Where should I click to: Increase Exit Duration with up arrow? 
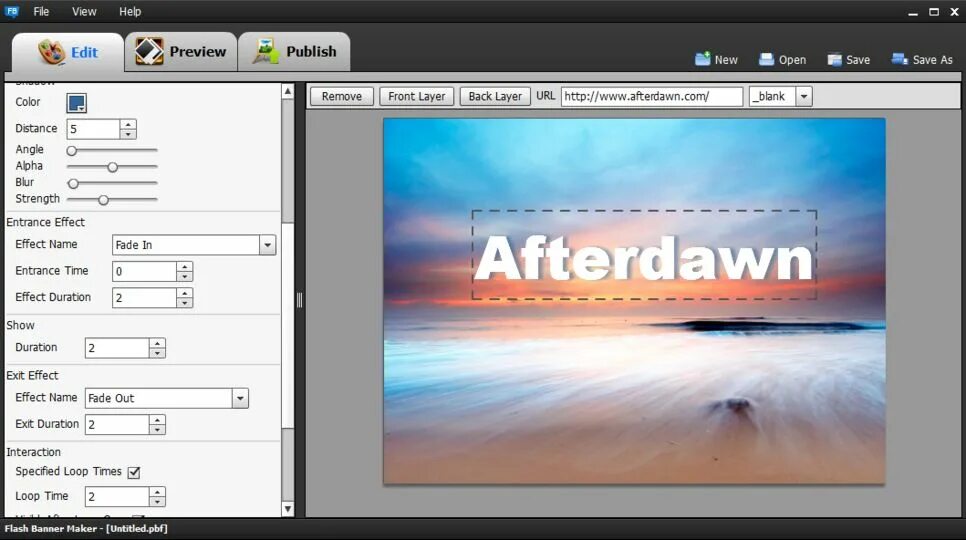[x=158, y=419]
